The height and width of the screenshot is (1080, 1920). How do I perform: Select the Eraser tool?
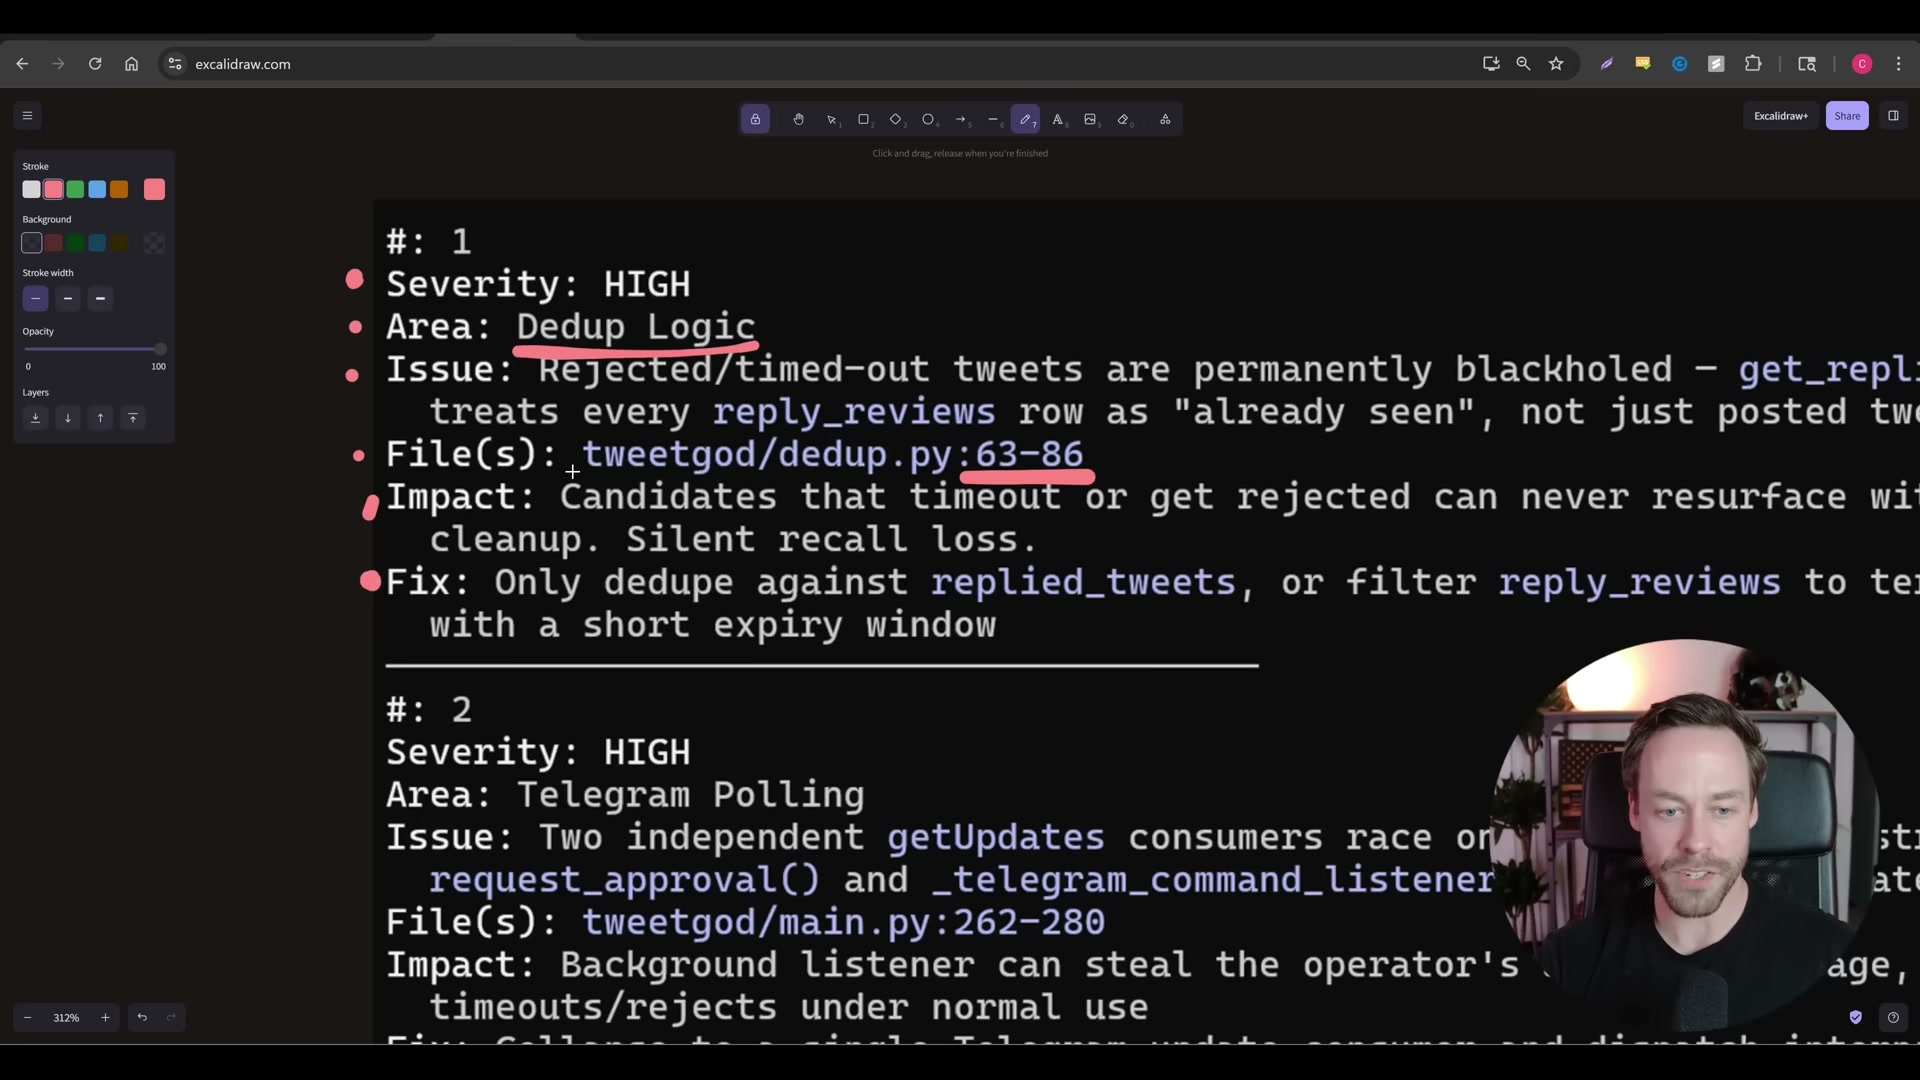tap(1123, 119)
